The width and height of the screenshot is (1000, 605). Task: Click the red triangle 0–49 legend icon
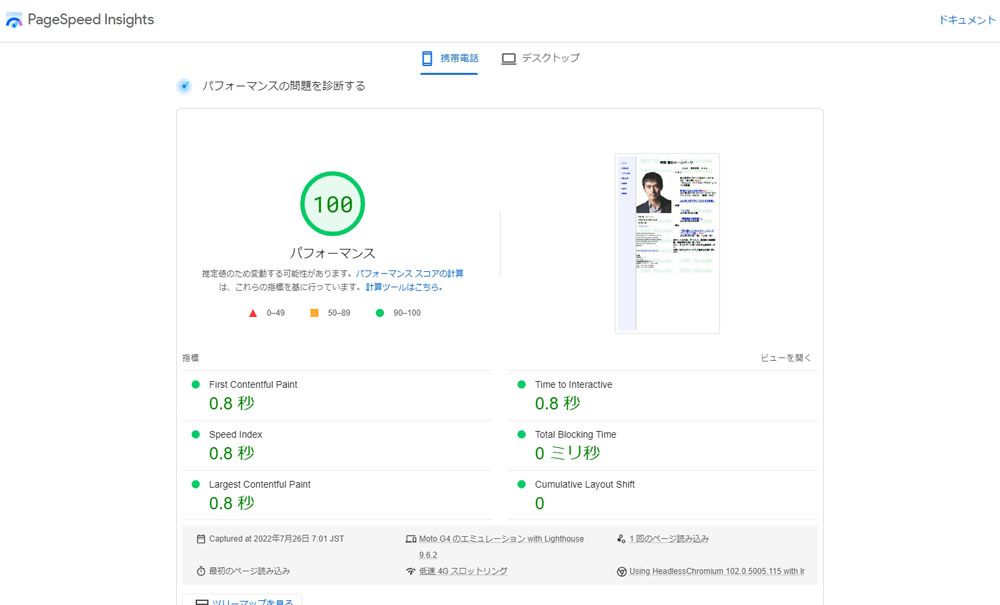pyautogui.click(x=253, y=313)
